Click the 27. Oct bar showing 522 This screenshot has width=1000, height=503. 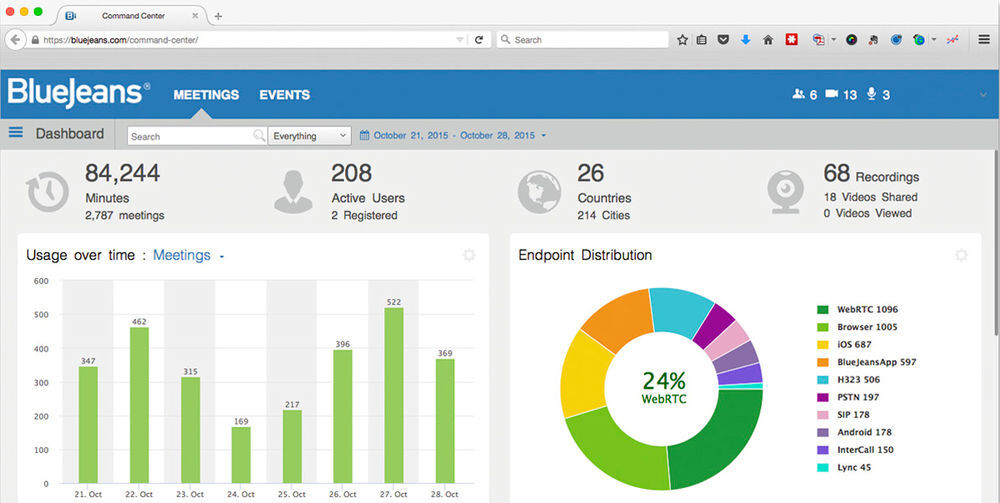click(393, 395)
